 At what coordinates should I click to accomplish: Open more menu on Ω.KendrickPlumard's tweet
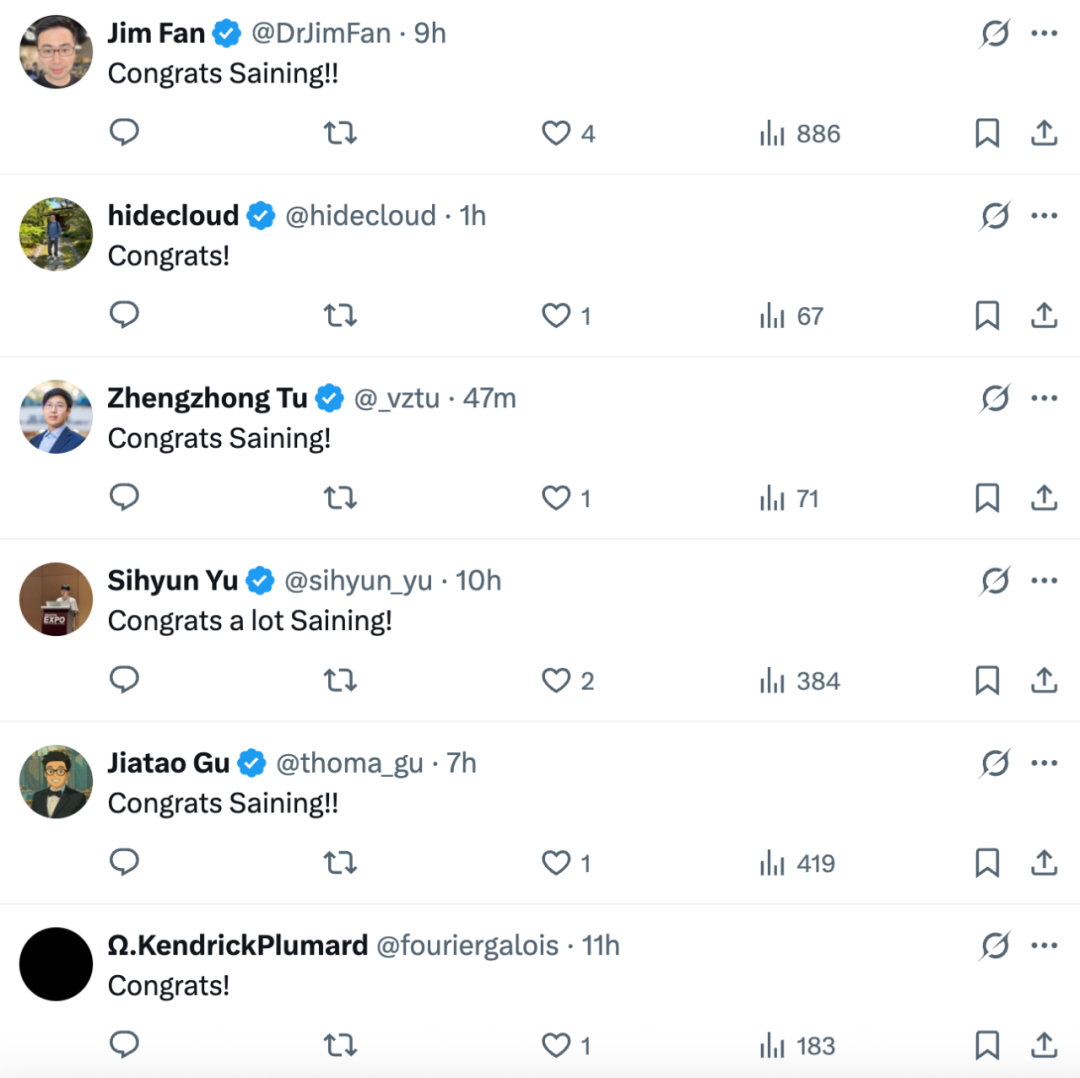pyautogui.click(x=1044, y=946)
